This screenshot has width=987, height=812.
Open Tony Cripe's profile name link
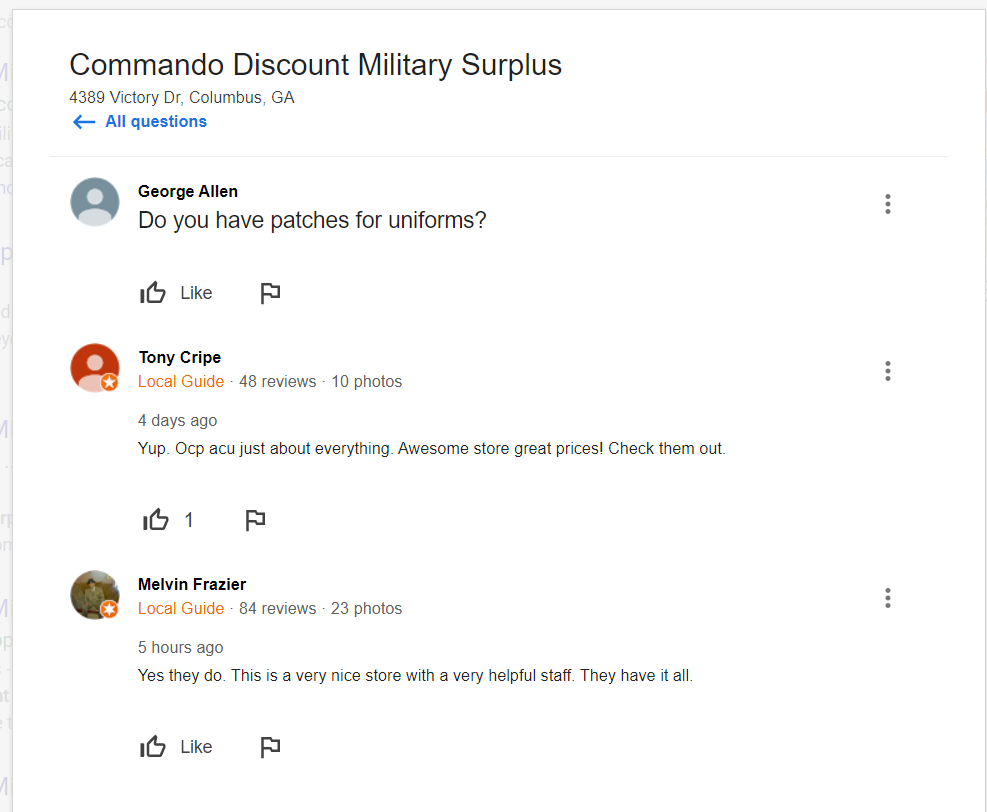(x=179, y=357)
